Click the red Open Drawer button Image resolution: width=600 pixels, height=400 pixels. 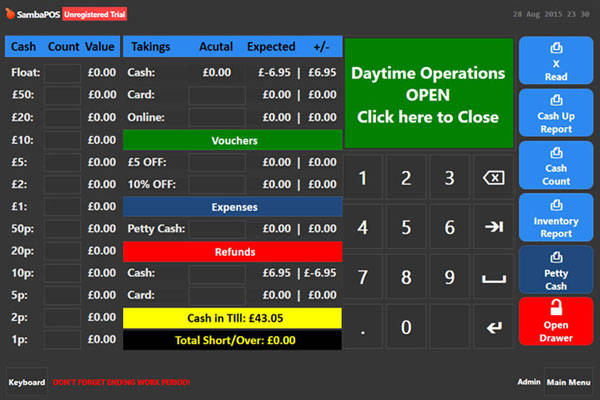click(556, 321)
